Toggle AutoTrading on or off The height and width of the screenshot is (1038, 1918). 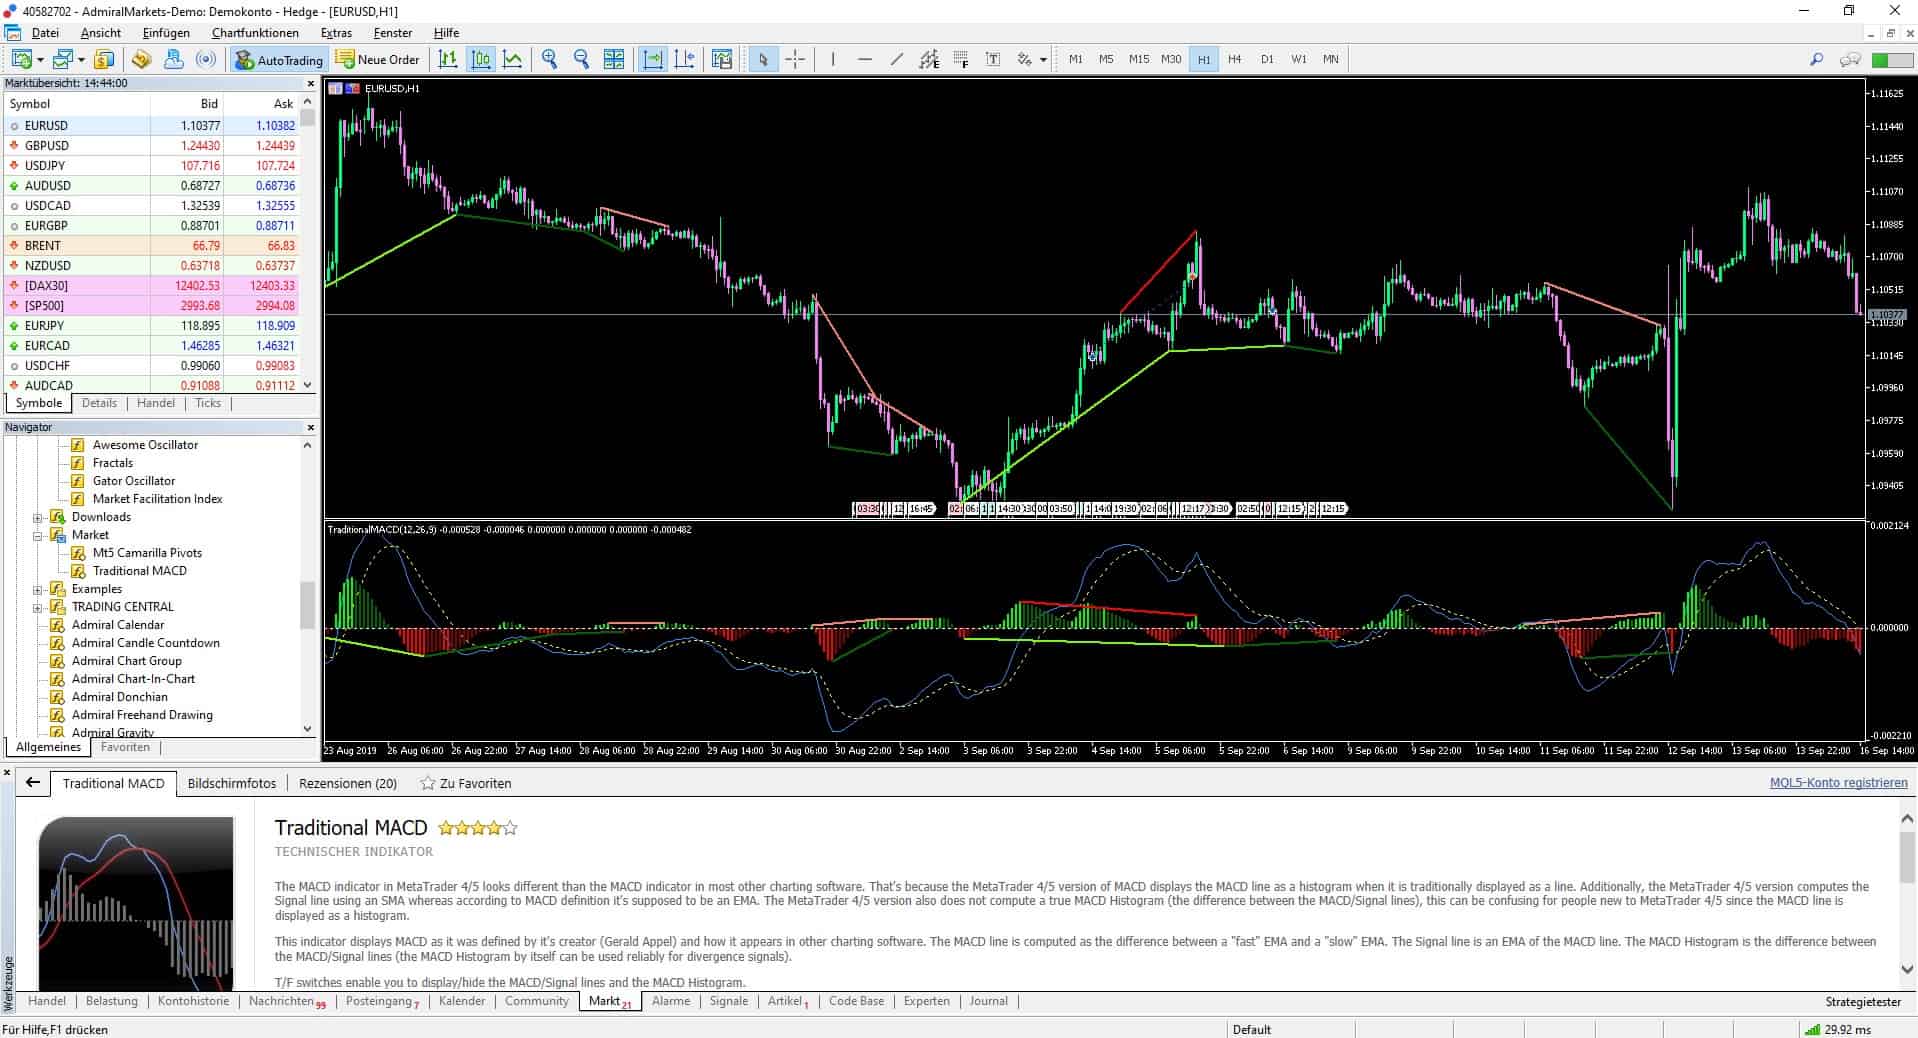pyautogui.click(x=277, y=59)
